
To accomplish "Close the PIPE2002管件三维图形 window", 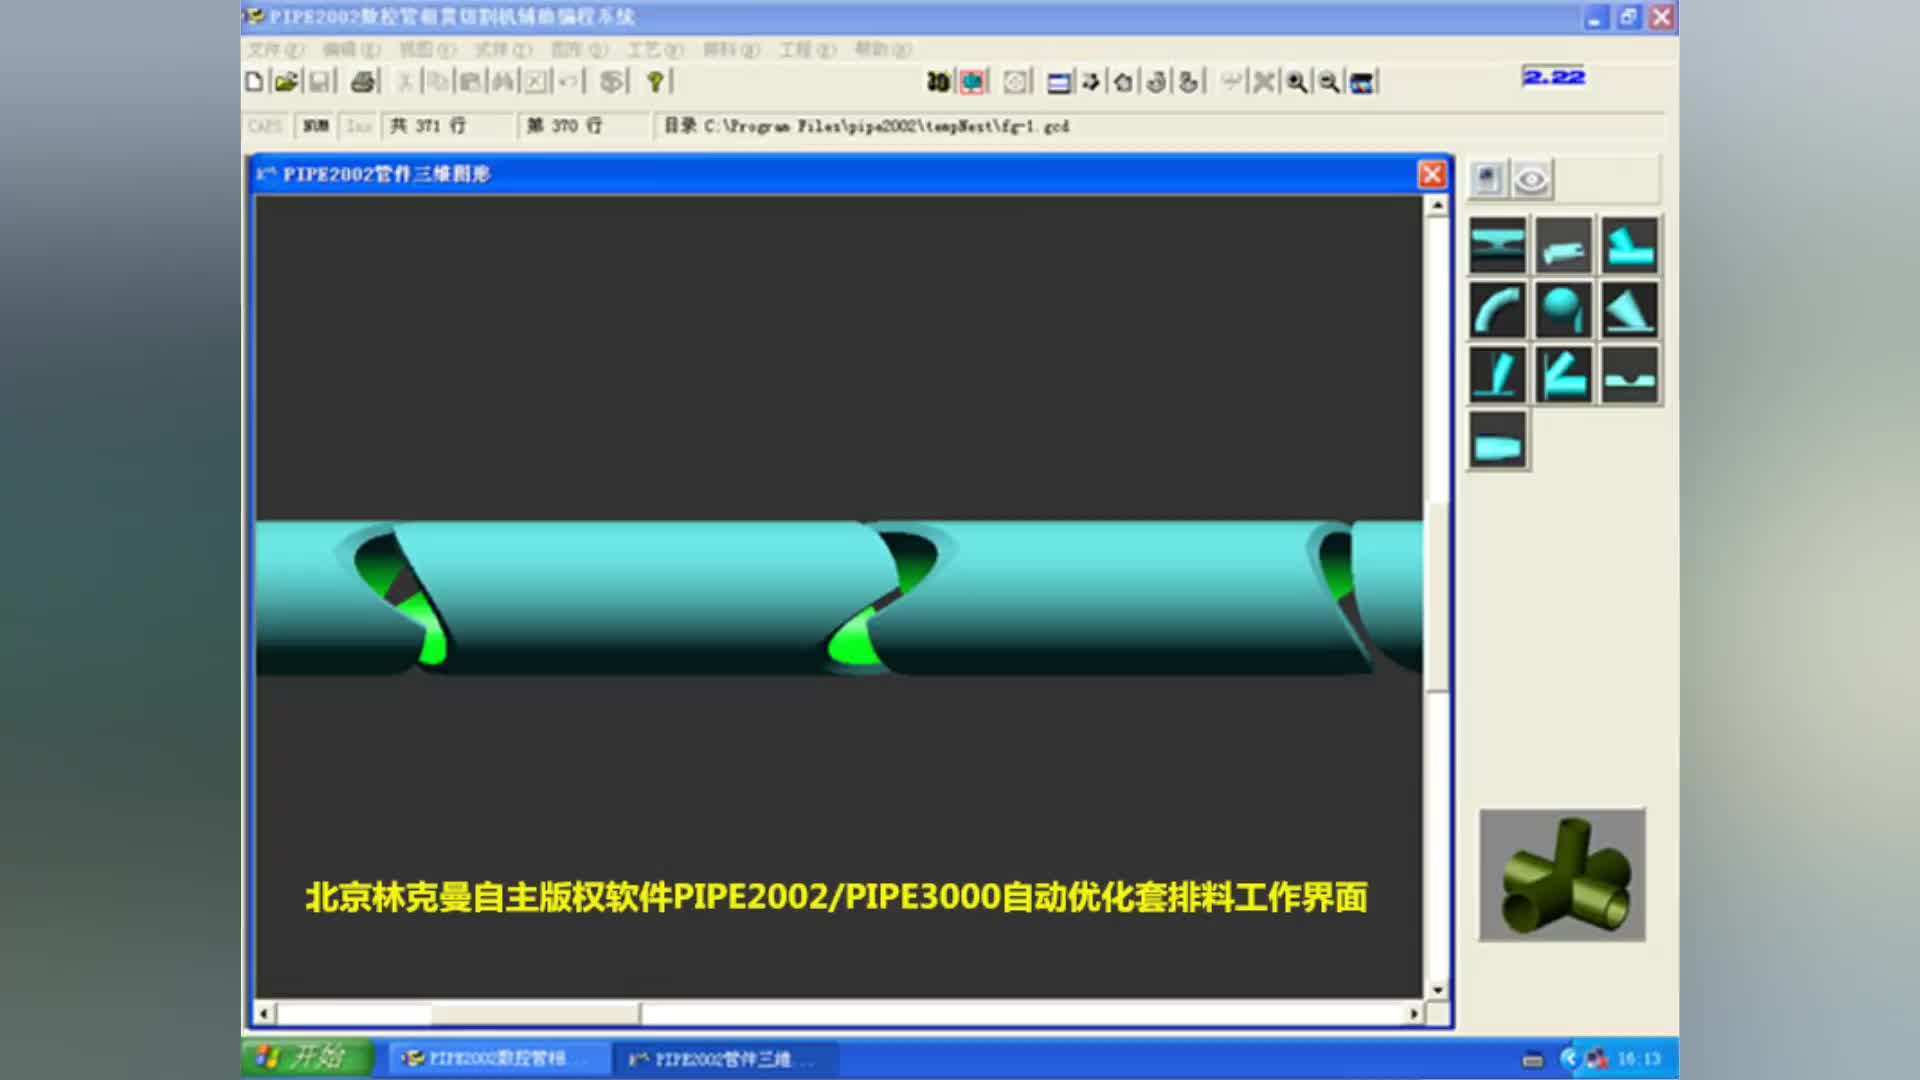I will coord(1432,174).
